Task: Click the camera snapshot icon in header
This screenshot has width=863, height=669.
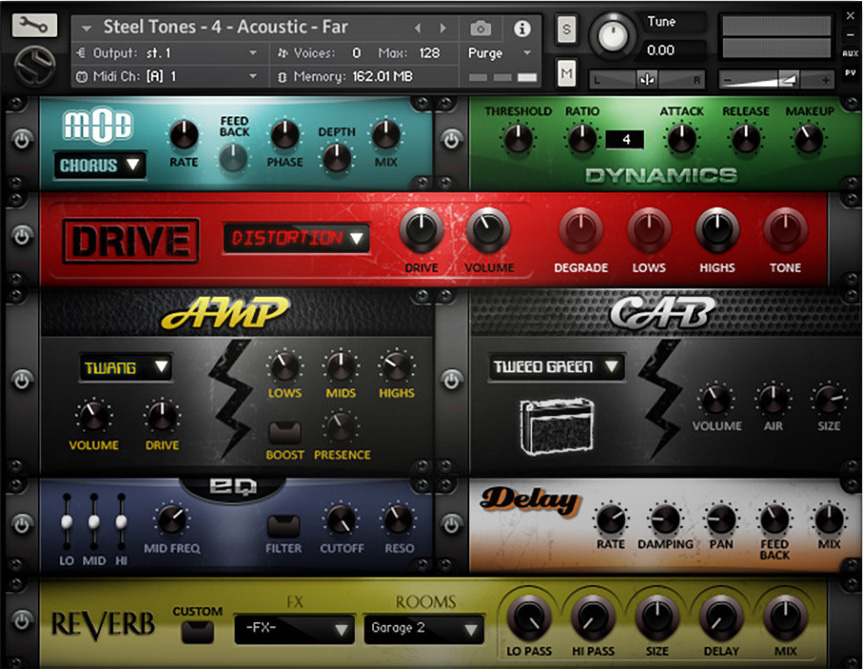Action: (479, 27)
